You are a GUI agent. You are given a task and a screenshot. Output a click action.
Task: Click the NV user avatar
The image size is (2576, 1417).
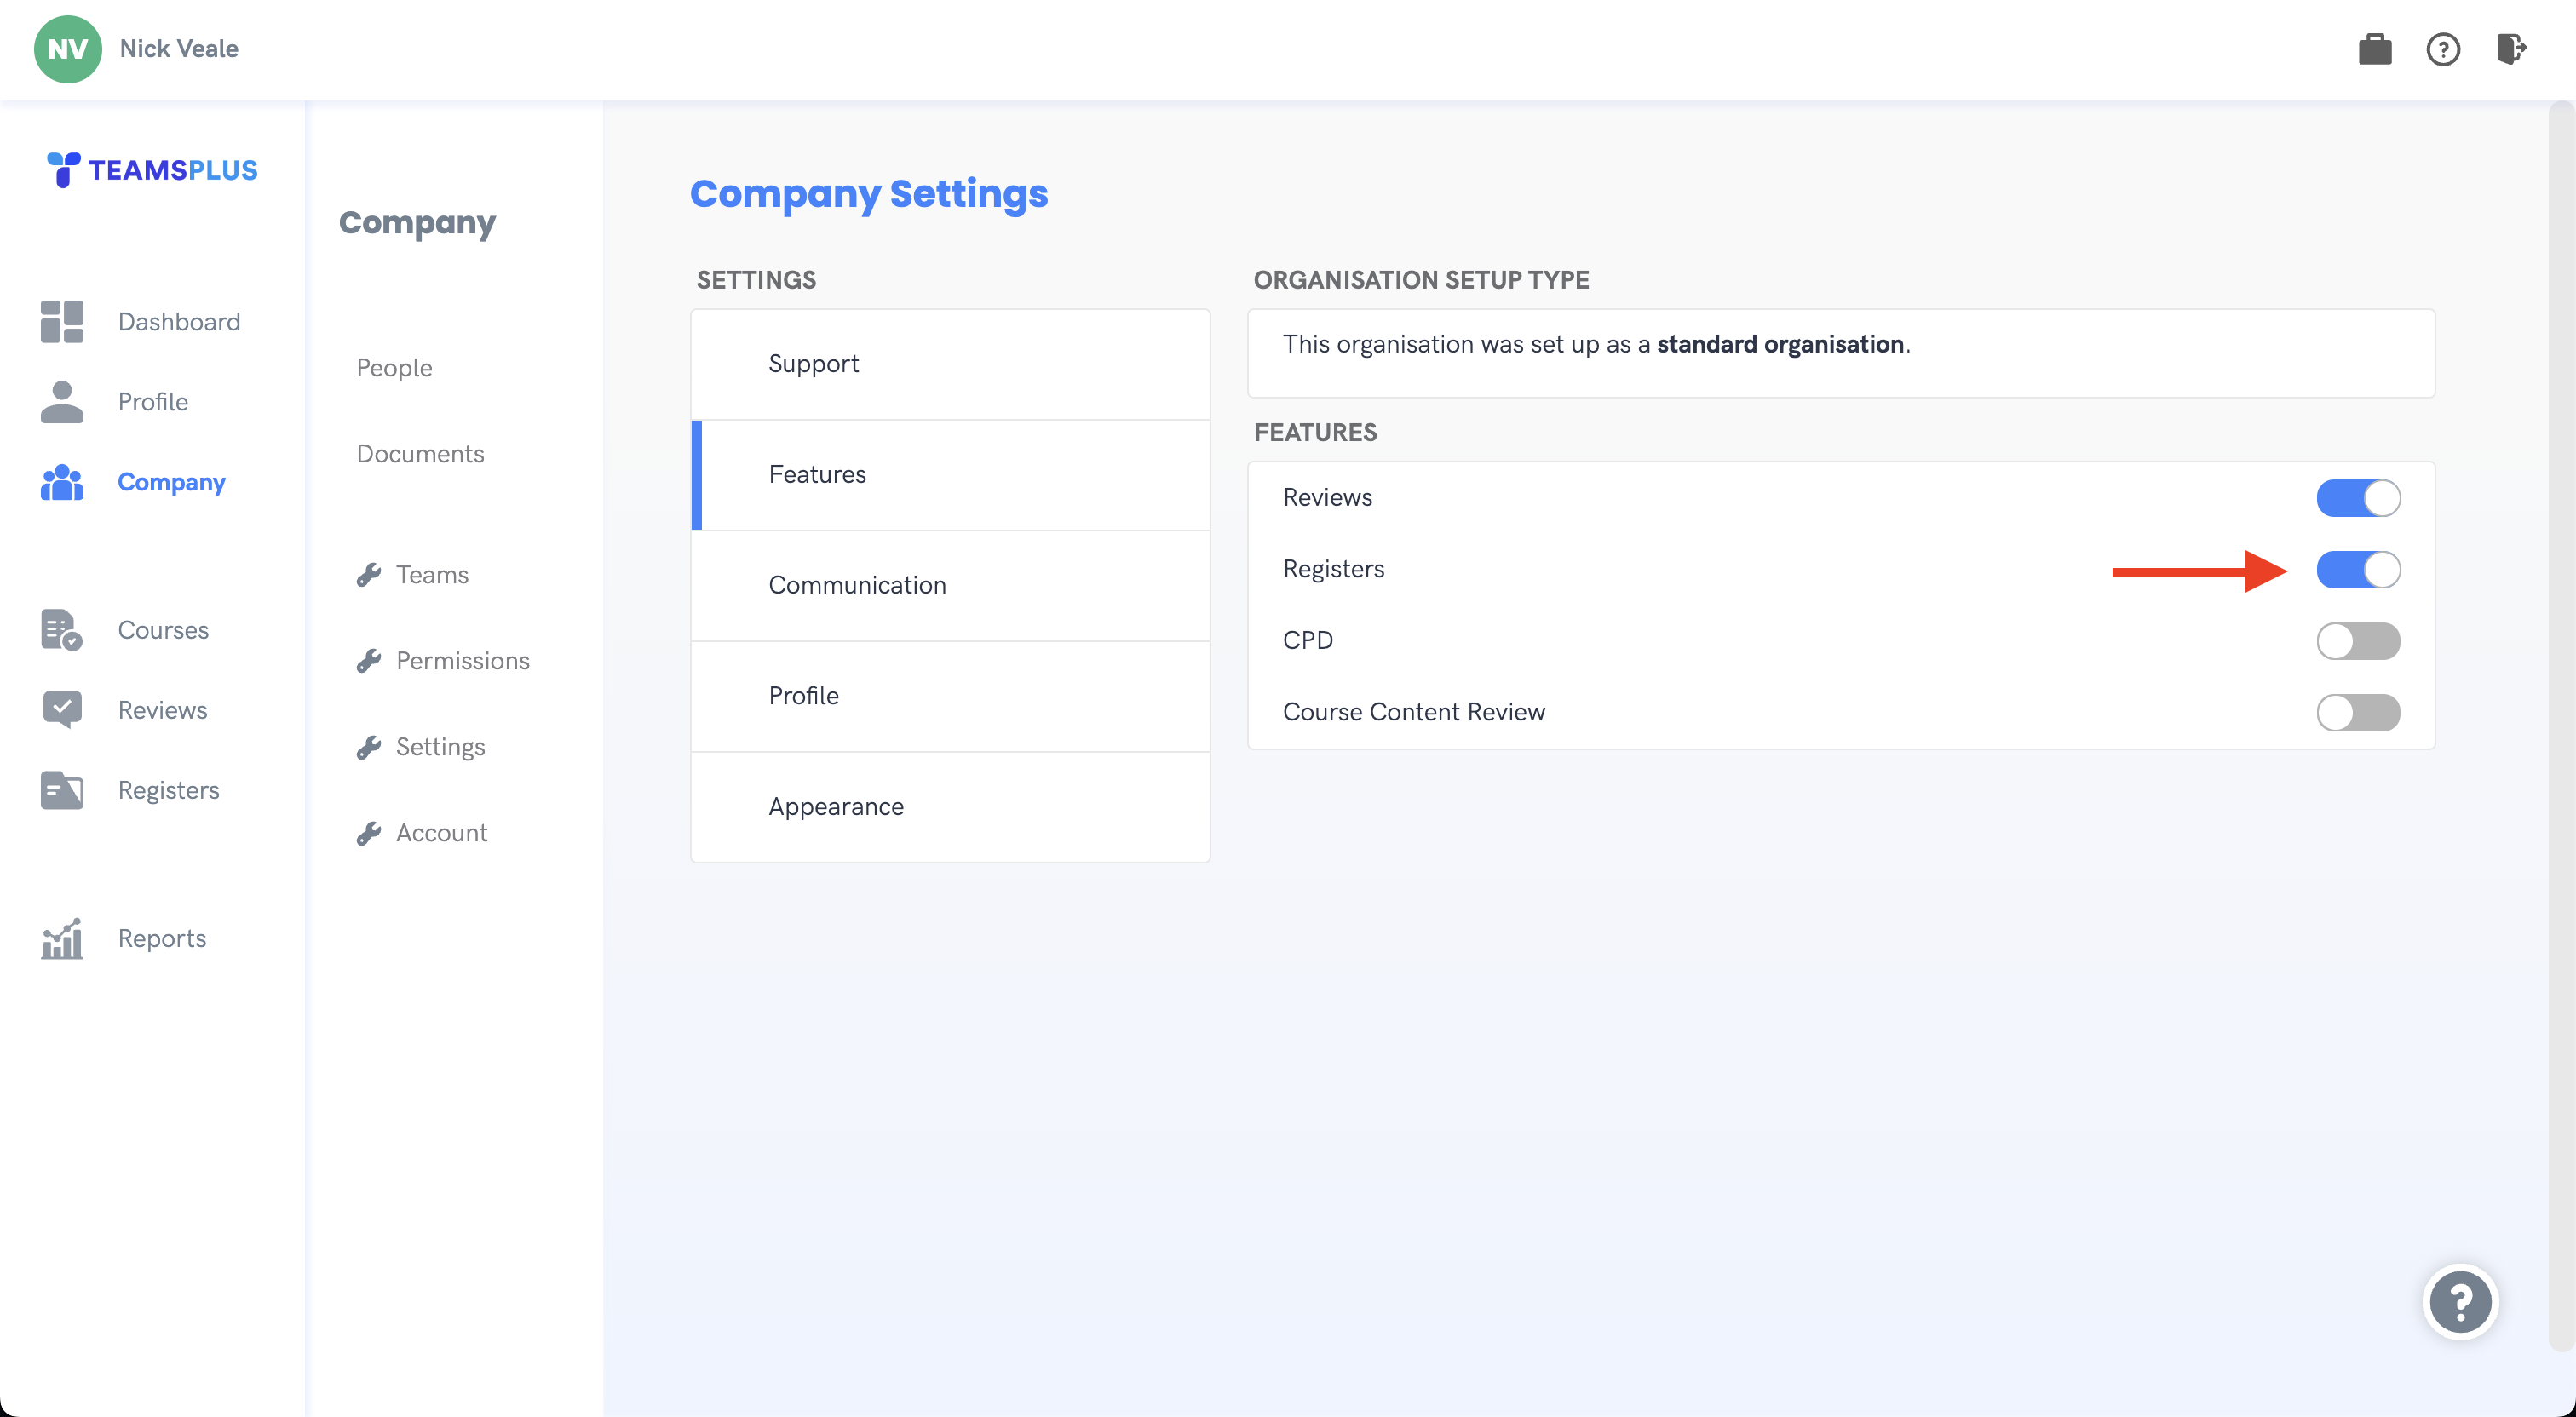coord(67,49)
